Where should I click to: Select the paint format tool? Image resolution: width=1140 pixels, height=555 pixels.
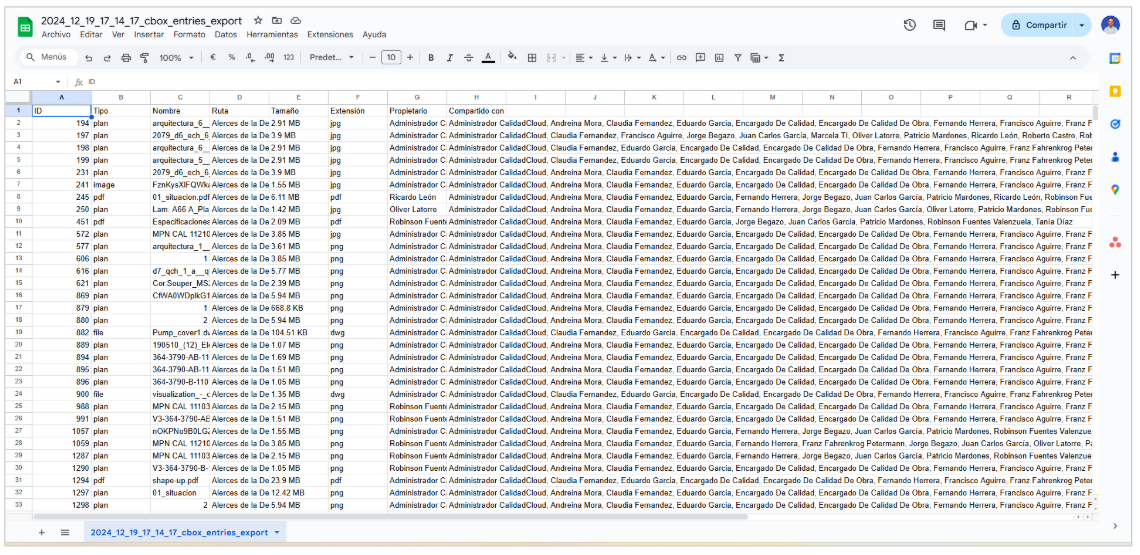(x=144, y=58)
